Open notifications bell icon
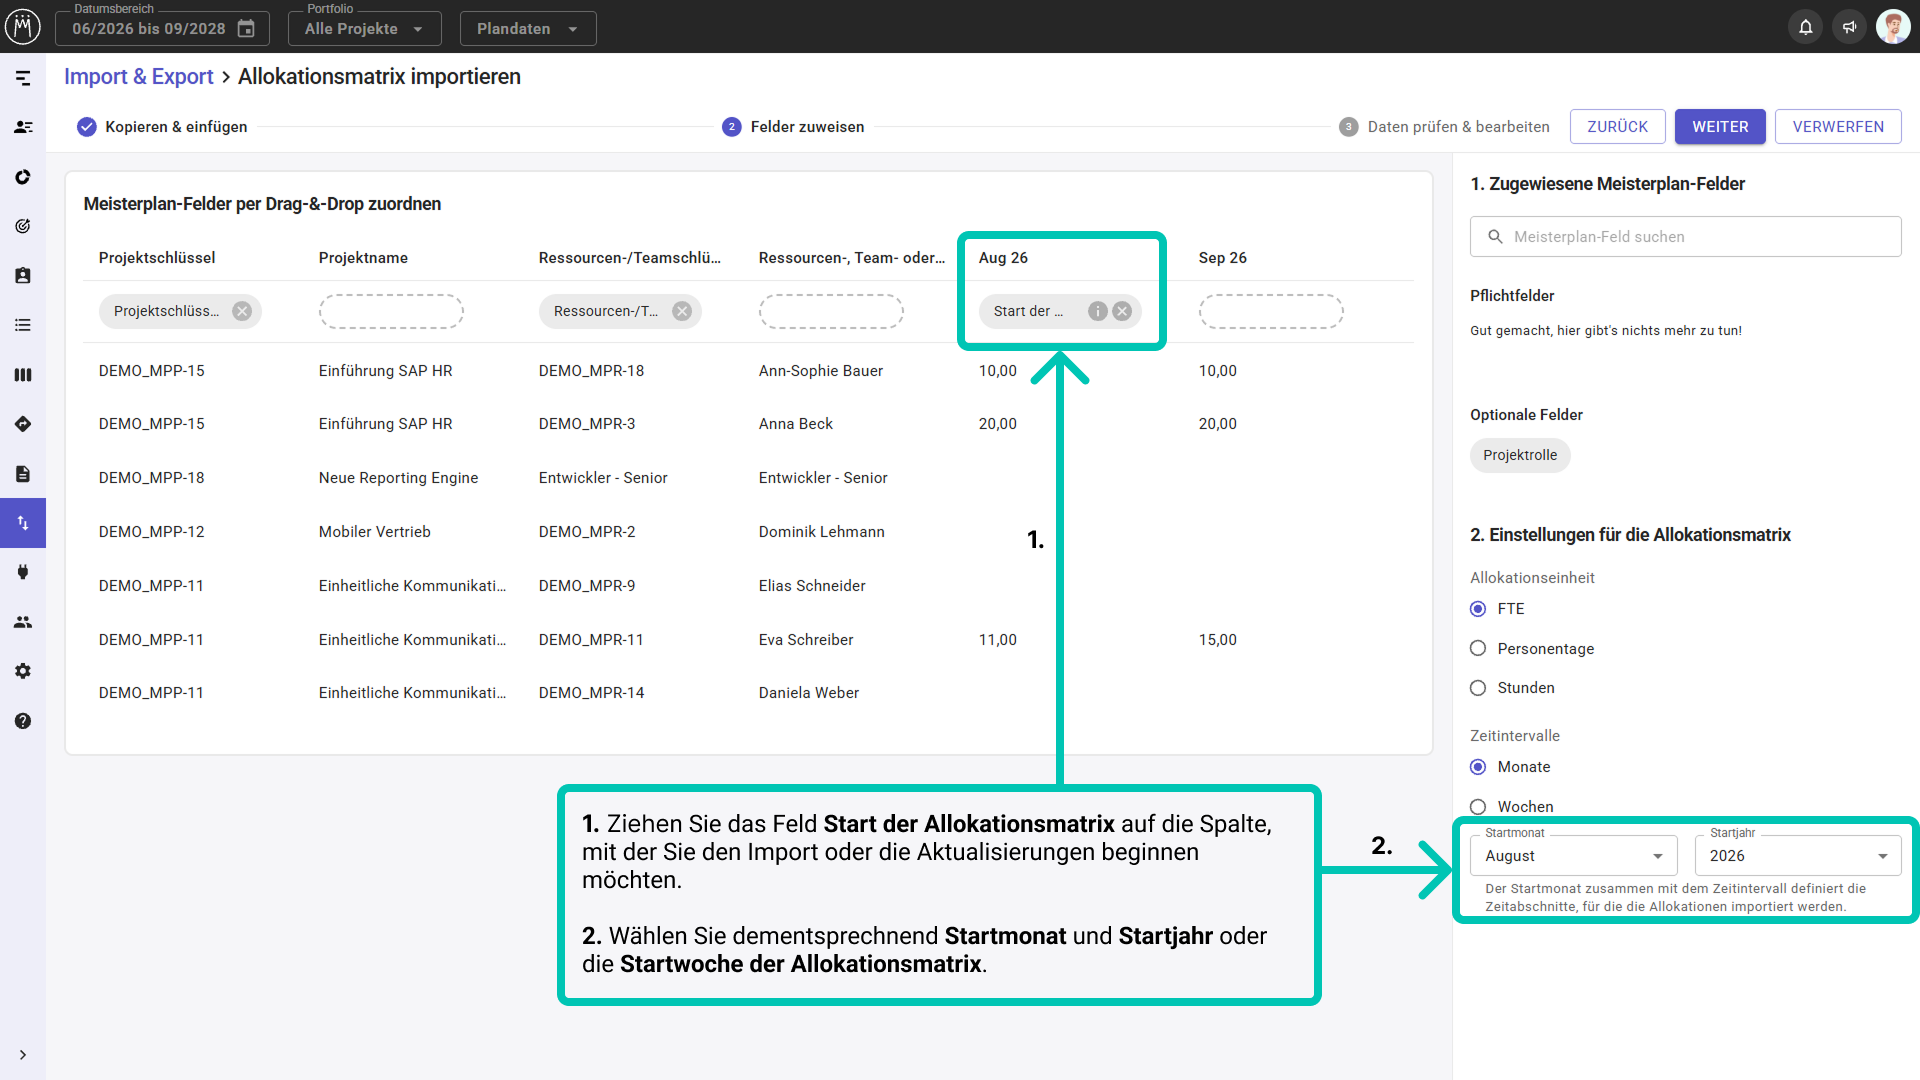Screen dimensions: 1920x1080 click(x=1805, y=27)
